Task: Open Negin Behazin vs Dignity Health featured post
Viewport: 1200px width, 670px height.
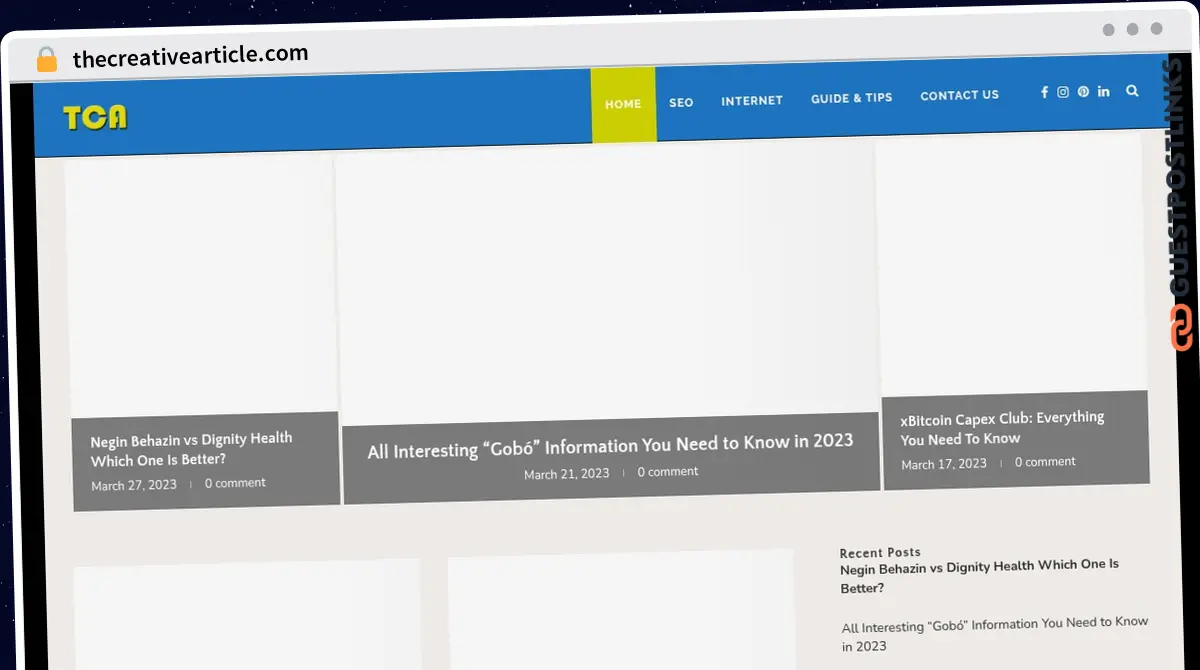Action: (x=192, y=449)
